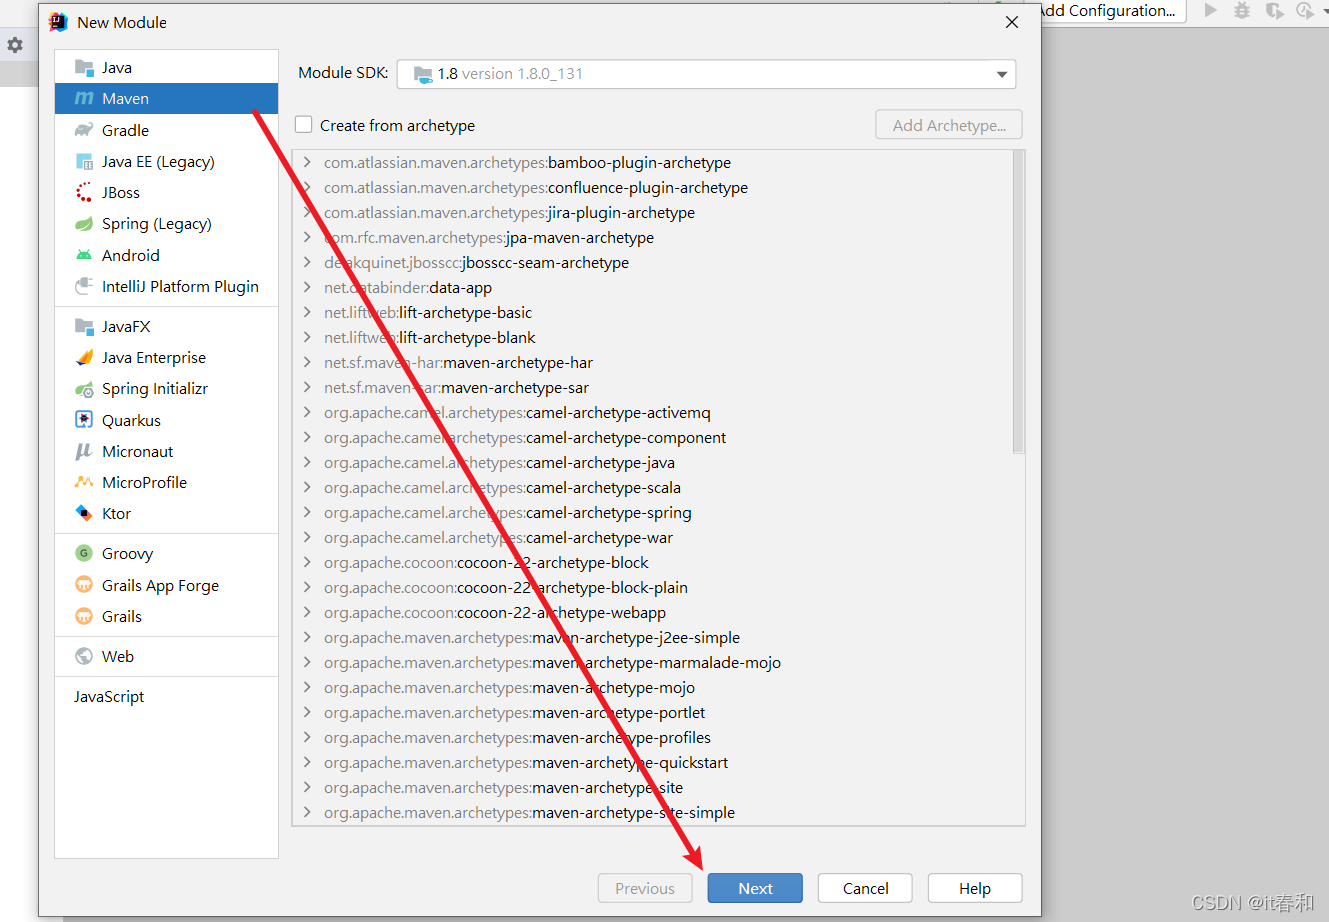1329x922 pixels.
Task: Expand cocoon-22-archetype-block entry
Action: tap(307, 562)
